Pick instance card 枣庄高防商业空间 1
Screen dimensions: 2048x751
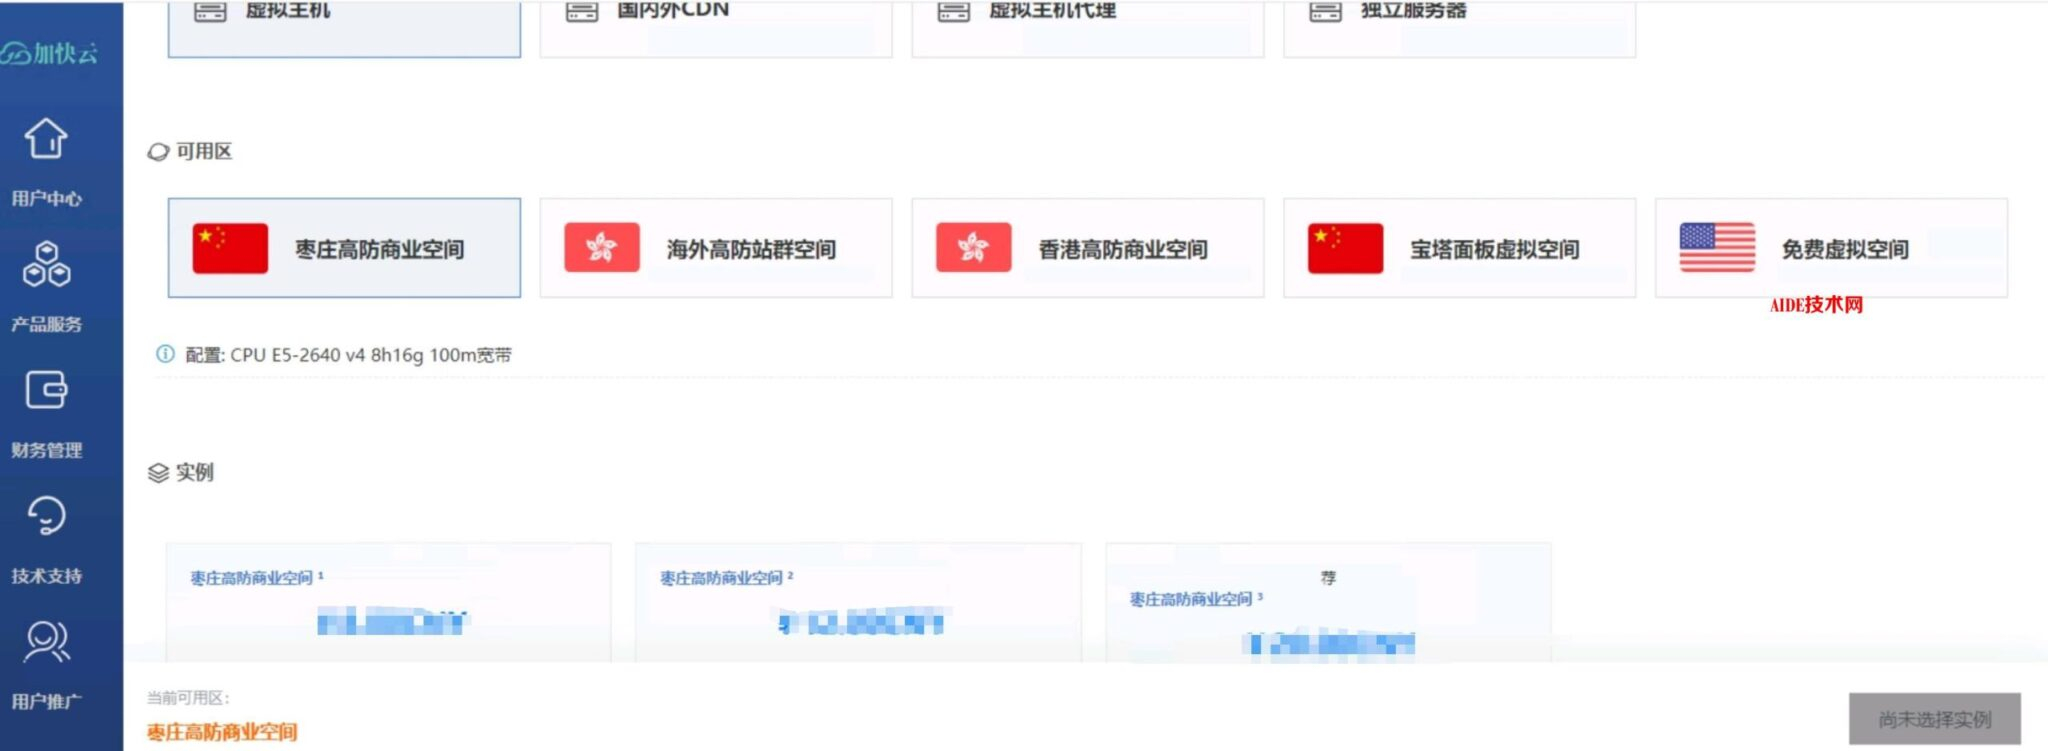[x=388, y=602]
